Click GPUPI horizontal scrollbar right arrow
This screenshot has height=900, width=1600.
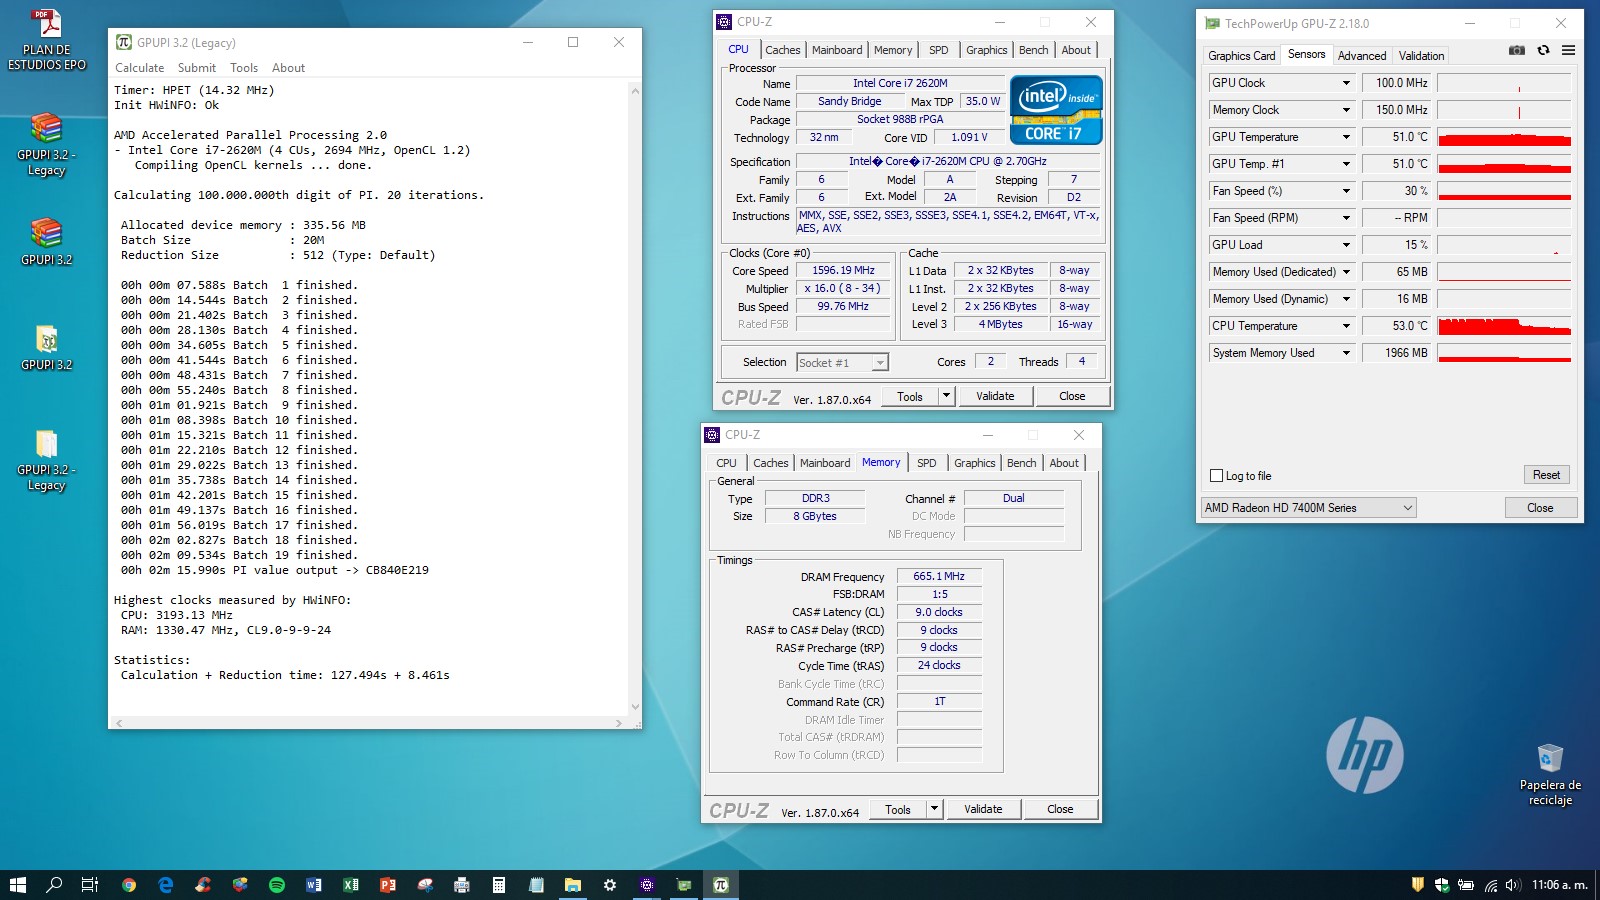pyautogui.click(x=619, y=722)
